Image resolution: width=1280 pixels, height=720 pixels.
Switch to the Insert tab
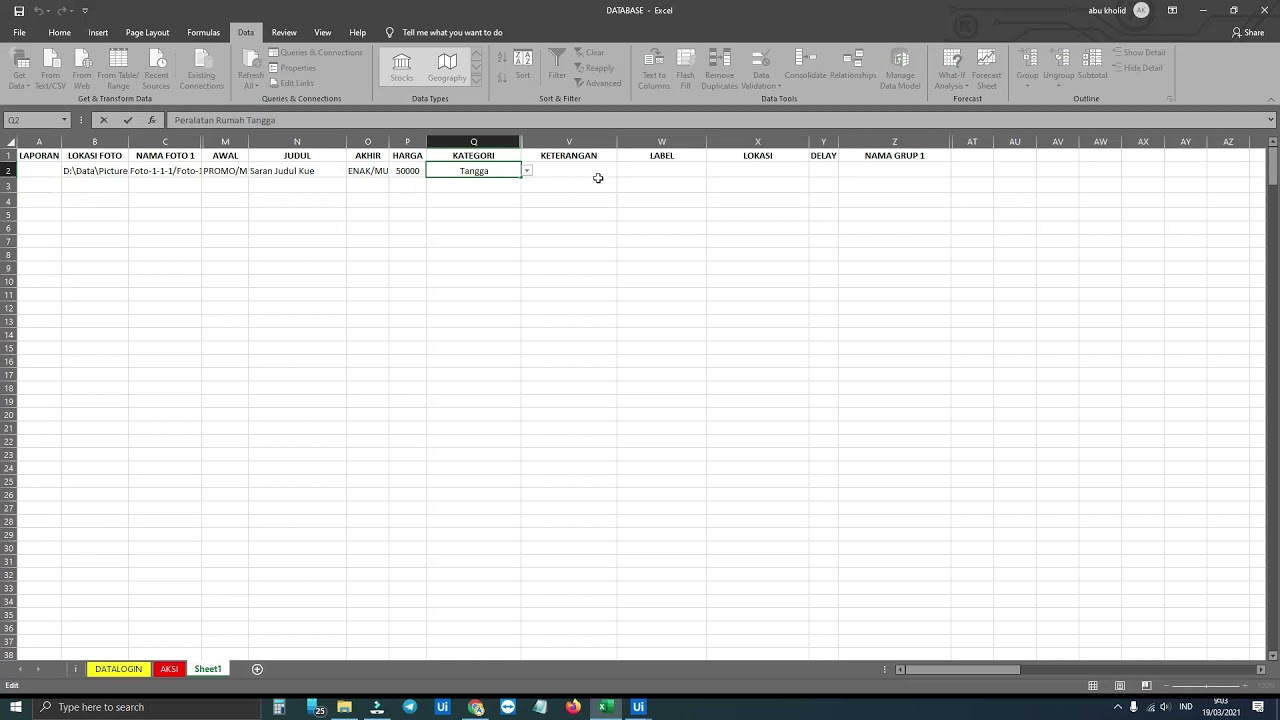pos(98,32)
